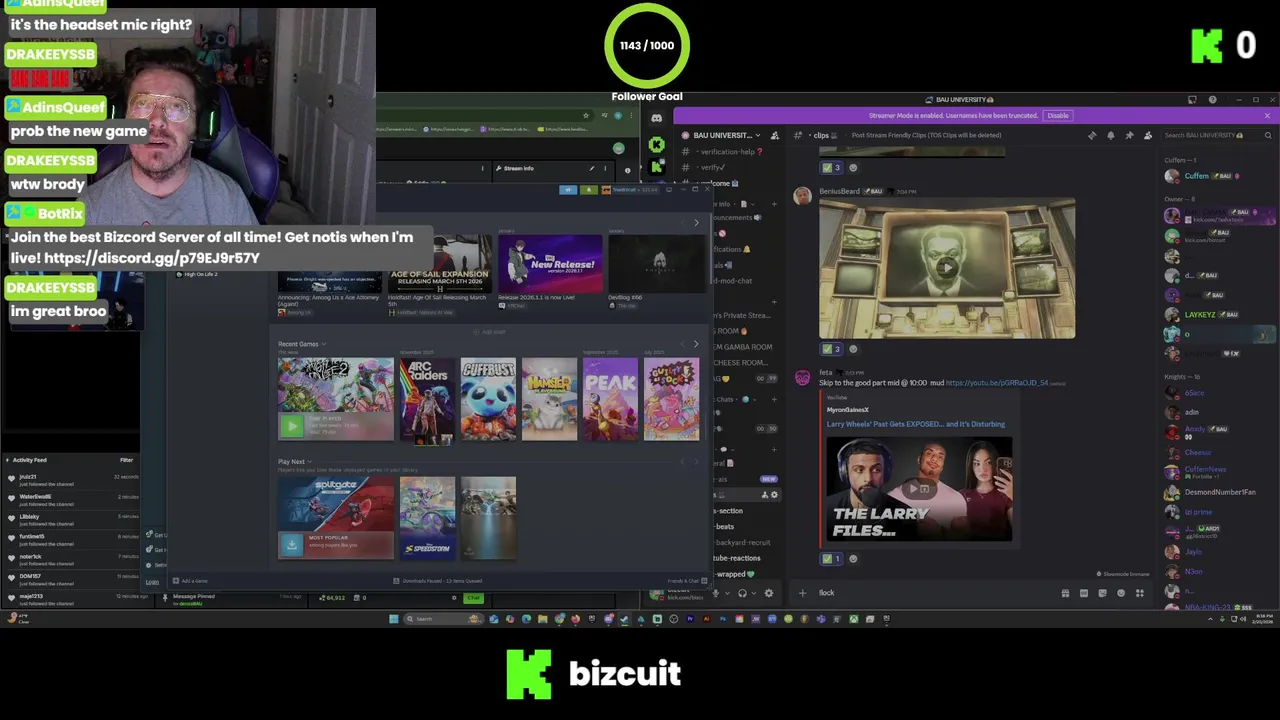Open the verify channel in Discord

click(713, 168)
